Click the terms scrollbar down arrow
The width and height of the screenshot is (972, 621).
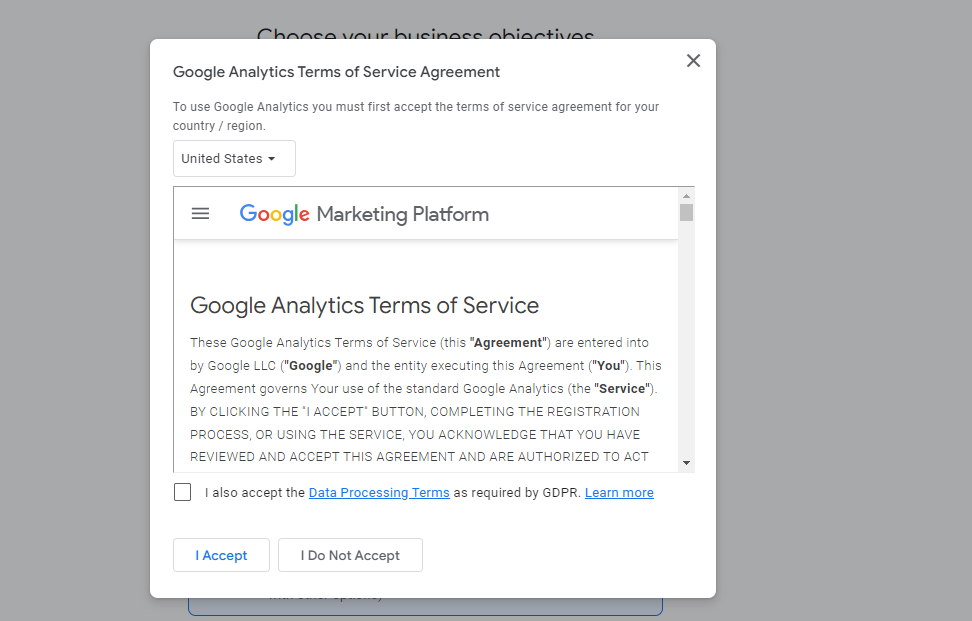click(x=686, y=463)
